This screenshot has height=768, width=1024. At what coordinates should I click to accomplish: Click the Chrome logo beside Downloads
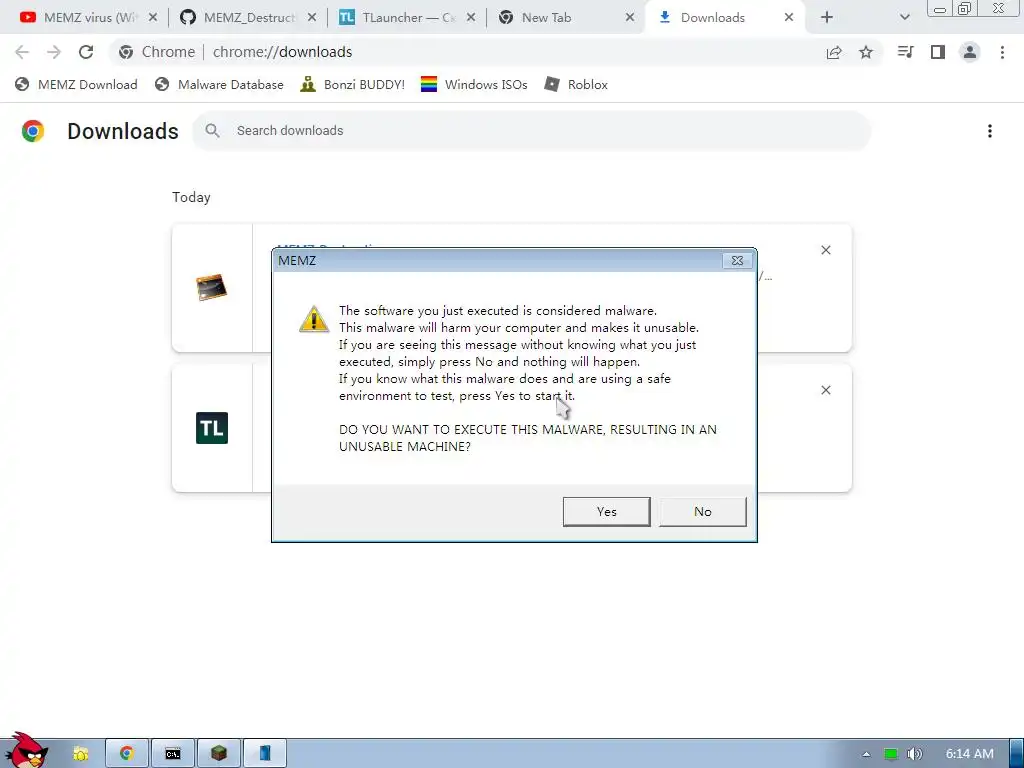[33, 131]
